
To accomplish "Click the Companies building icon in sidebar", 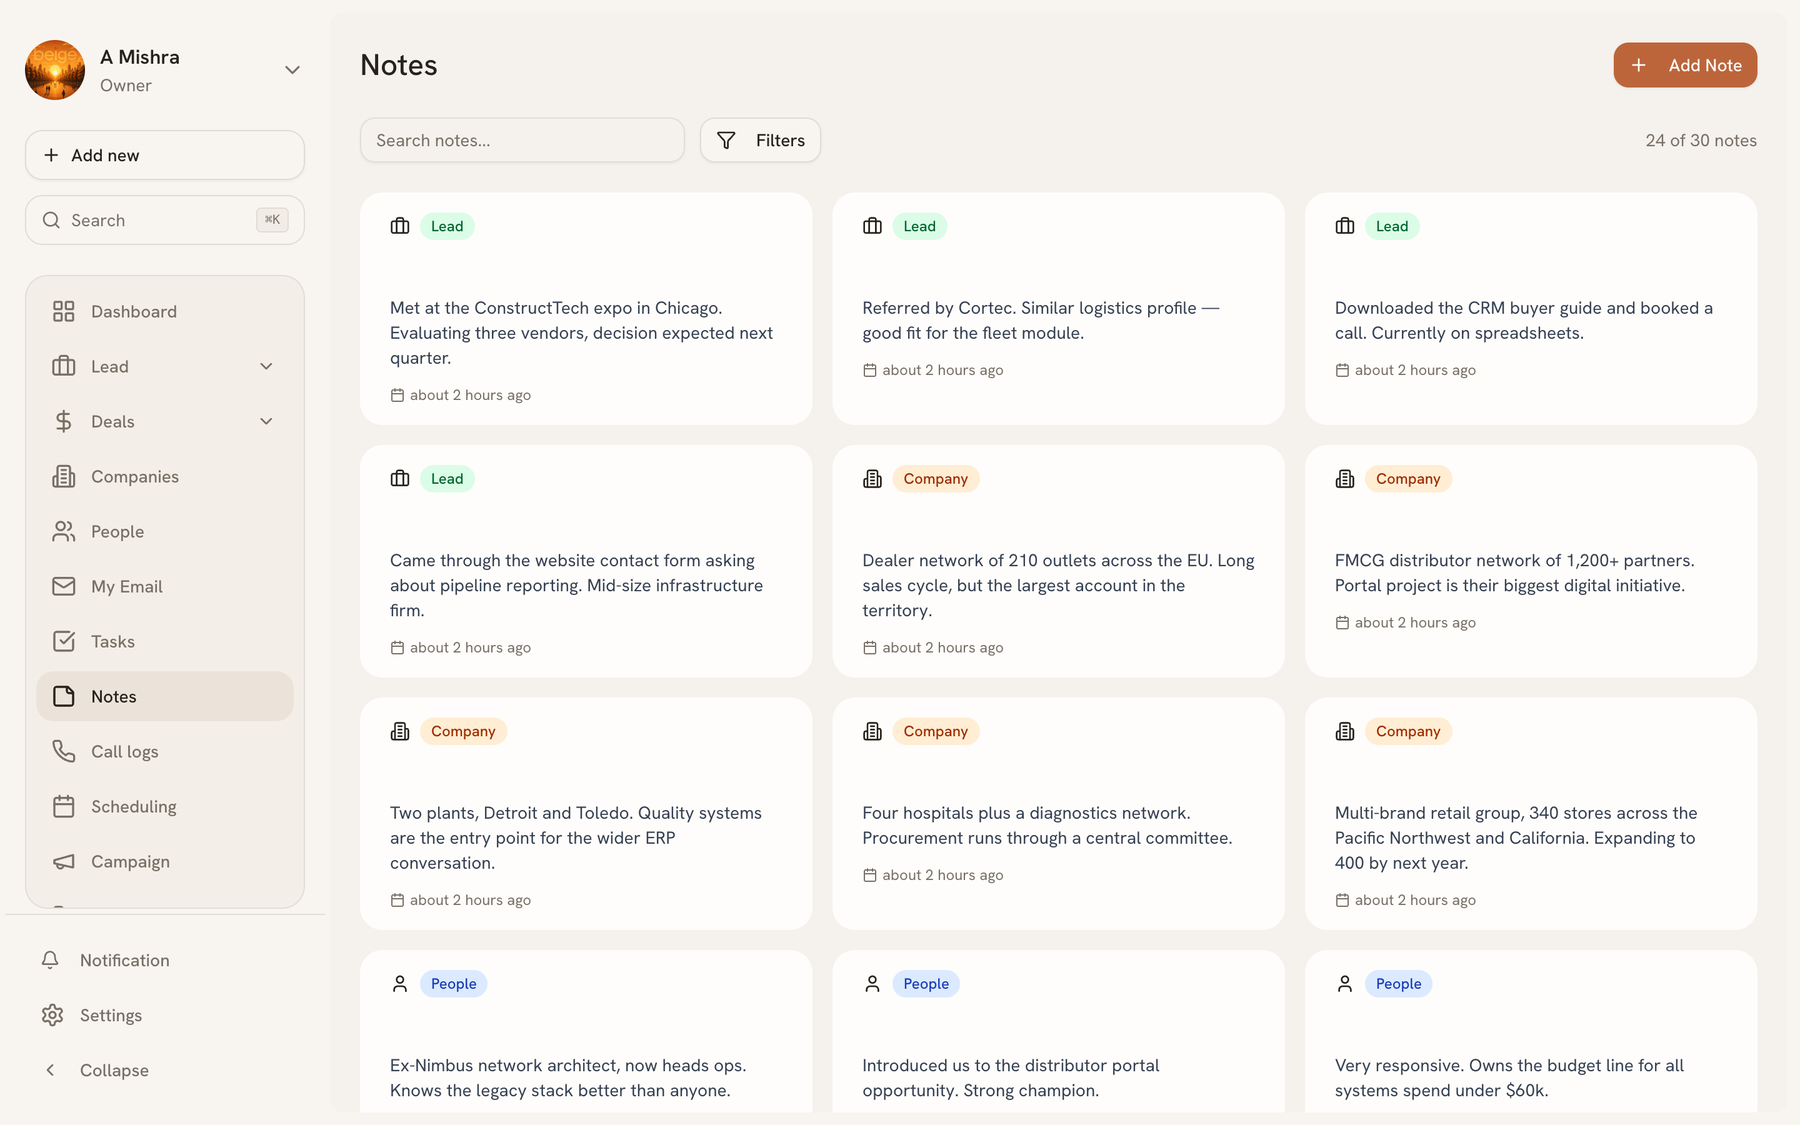I will (x=64, y=477).
